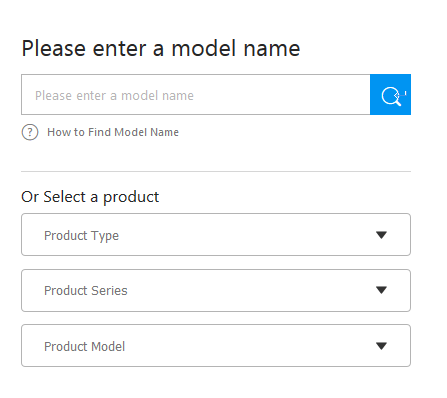Click the Or Select a product heading

point(90,197)
